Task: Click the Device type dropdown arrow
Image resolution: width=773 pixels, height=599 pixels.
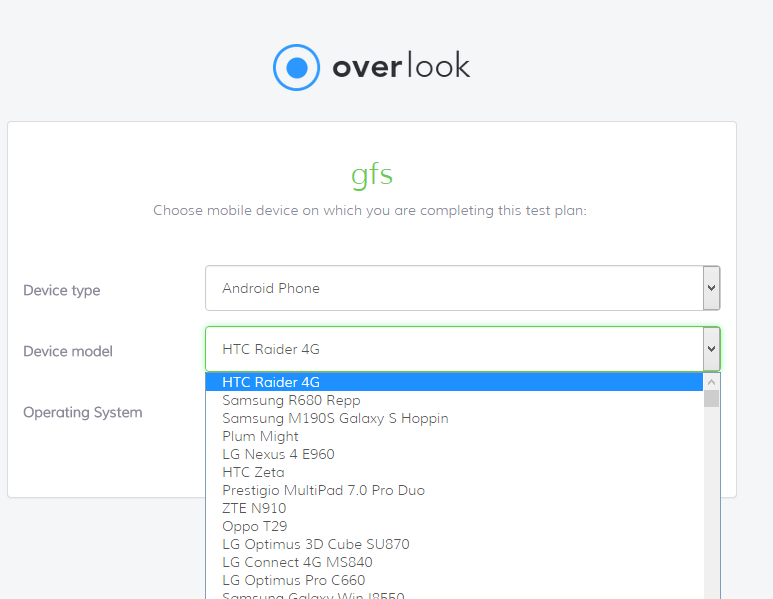Action: point(711,288)
